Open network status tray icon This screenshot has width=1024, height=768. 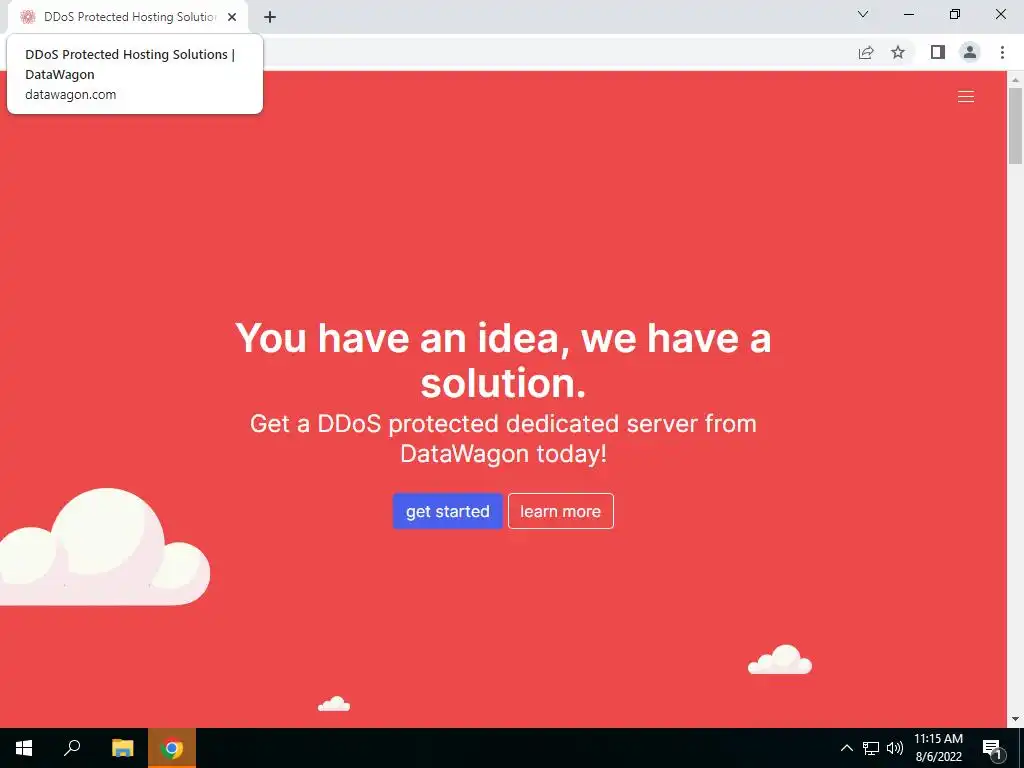(x=871, y=748)
